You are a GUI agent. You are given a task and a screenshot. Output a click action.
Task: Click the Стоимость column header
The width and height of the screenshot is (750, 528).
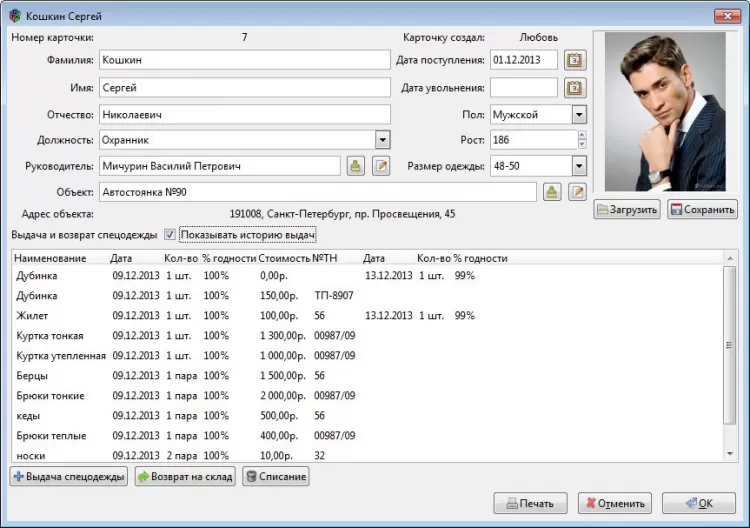click(x=285, y=258)
